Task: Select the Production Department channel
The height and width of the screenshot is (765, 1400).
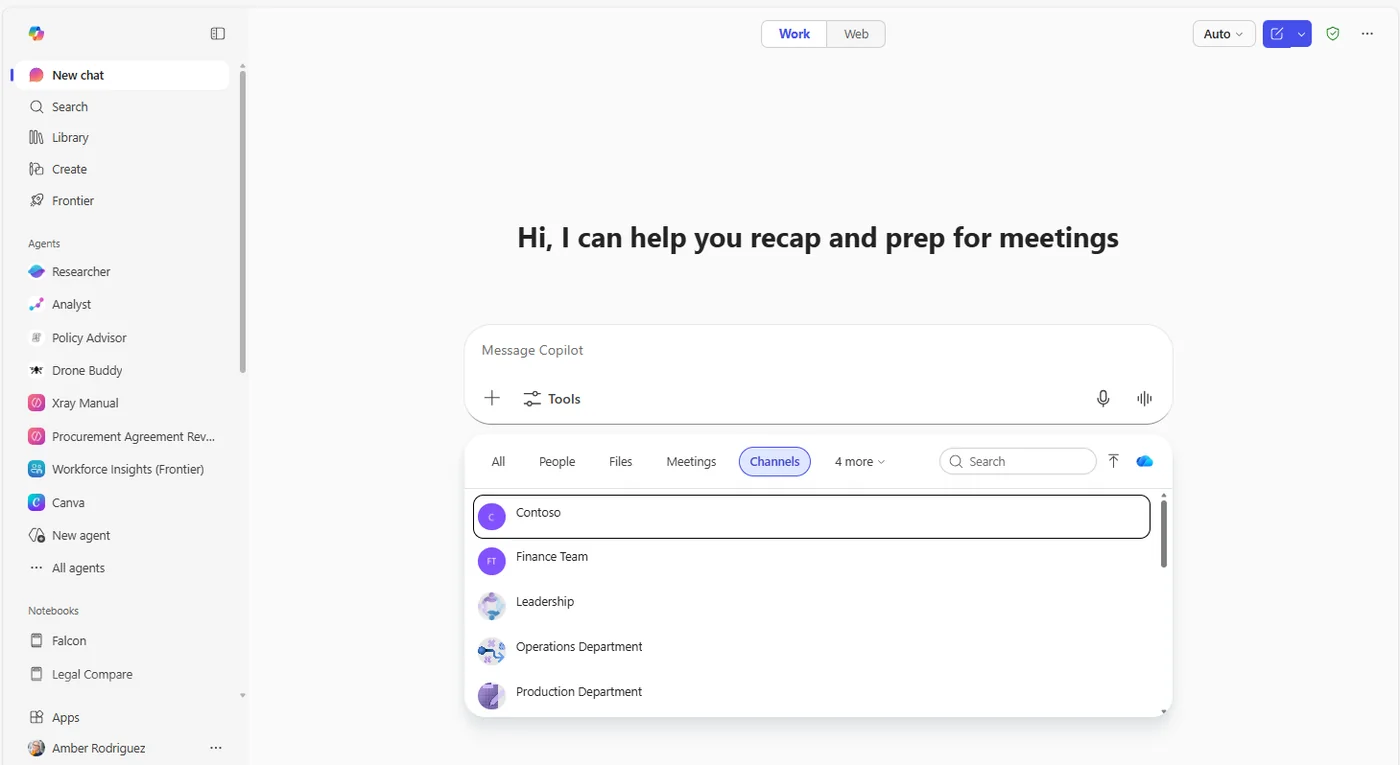Action: [x=811, y=695]
